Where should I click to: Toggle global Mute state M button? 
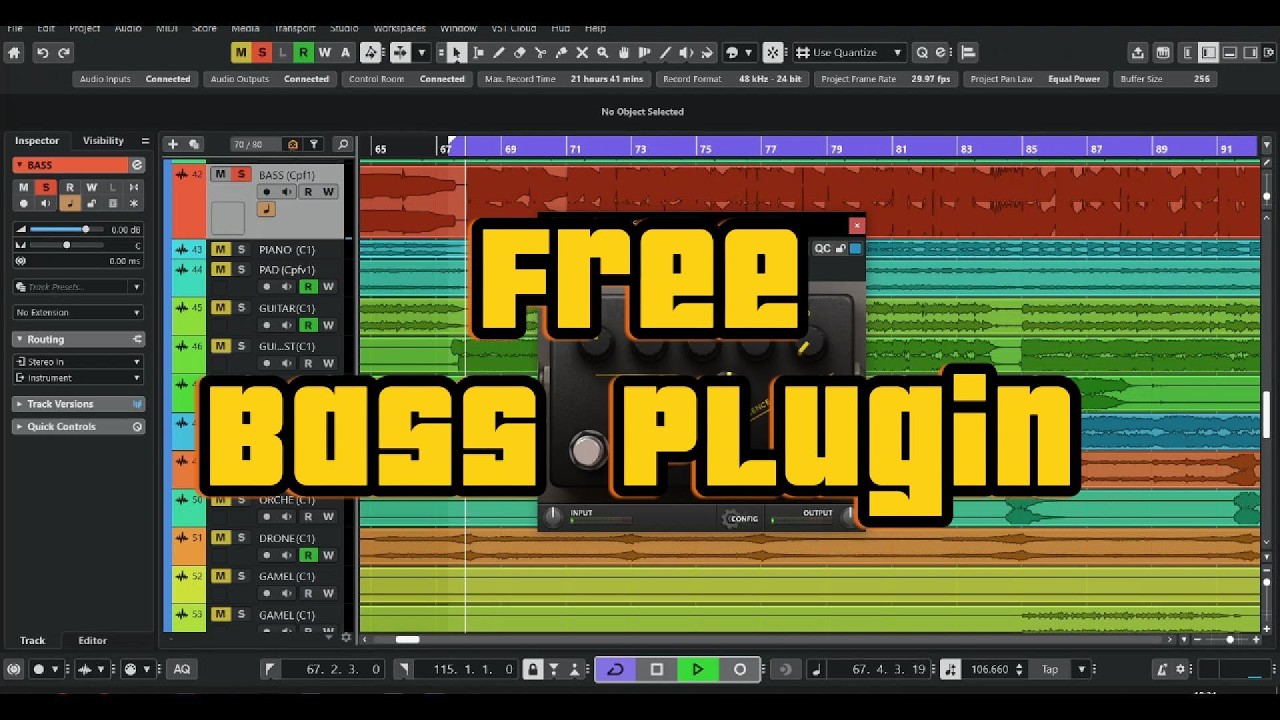(x=240, y=53)
